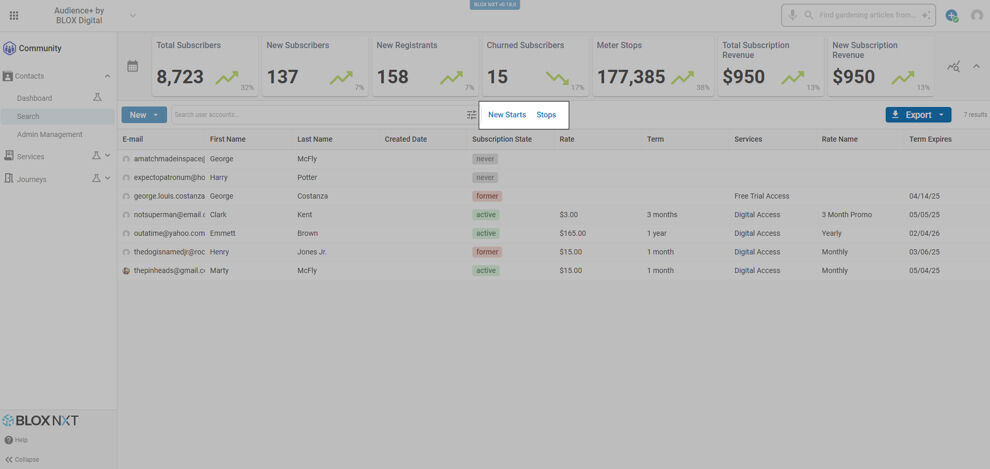990x469 pixels.
Task: Click the Churned Subscribers downward trend icon
Action: click(x=558, y=78)
